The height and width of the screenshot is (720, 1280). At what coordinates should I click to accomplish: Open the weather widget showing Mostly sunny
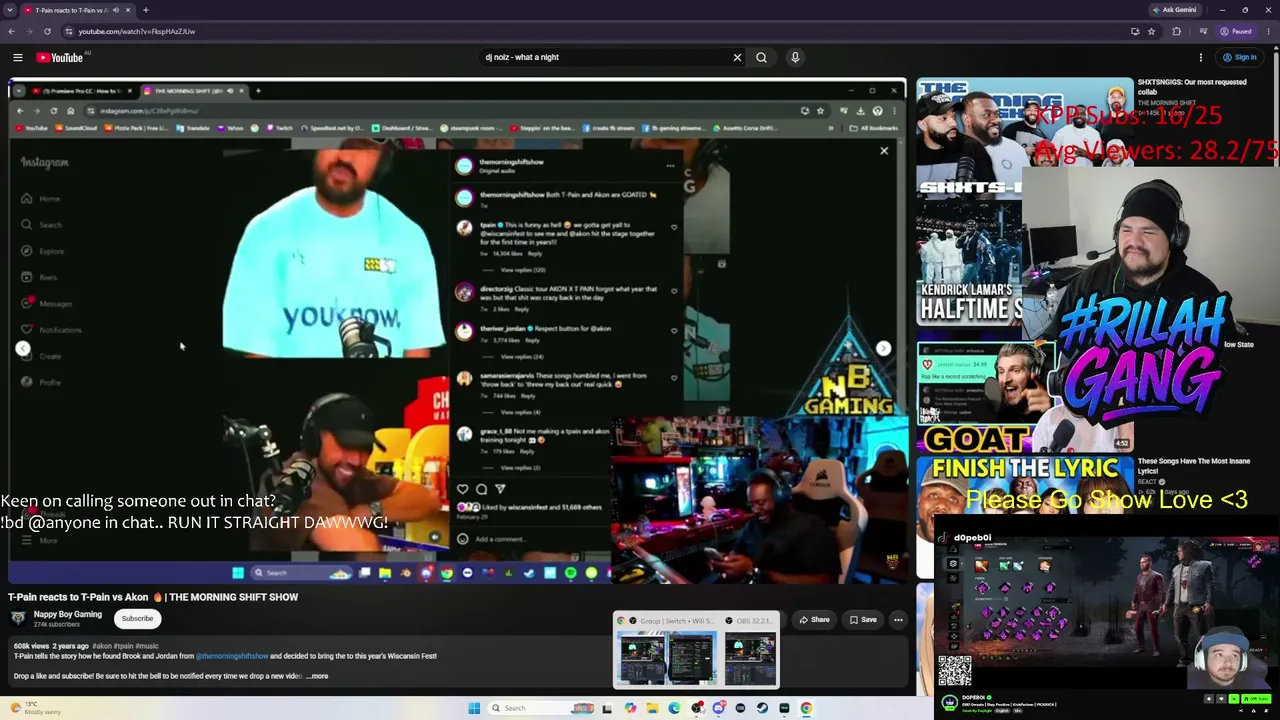pos(36,708)
